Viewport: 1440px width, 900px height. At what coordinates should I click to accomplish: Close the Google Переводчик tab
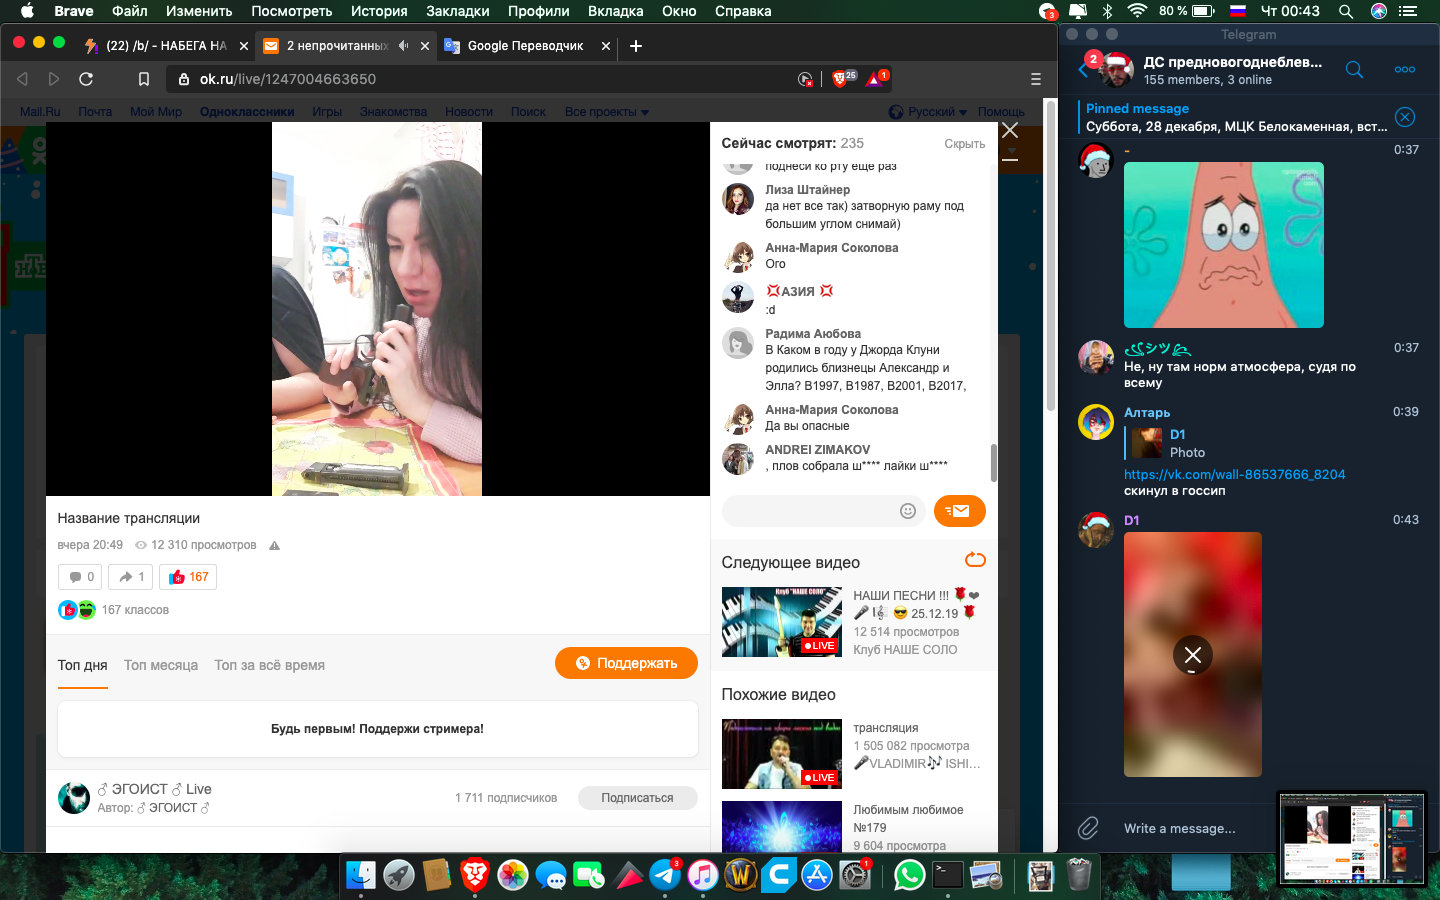[x=606, y=45]
